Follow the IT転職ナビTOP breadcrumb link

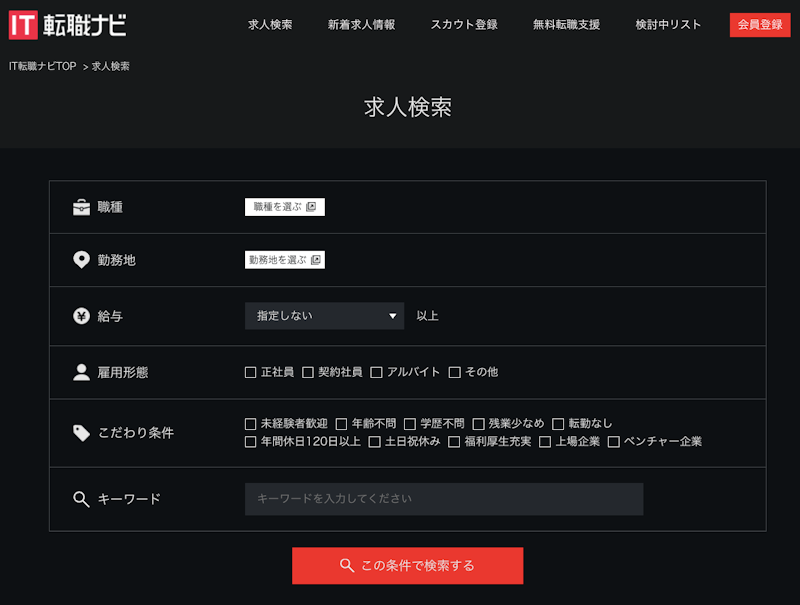42,66
